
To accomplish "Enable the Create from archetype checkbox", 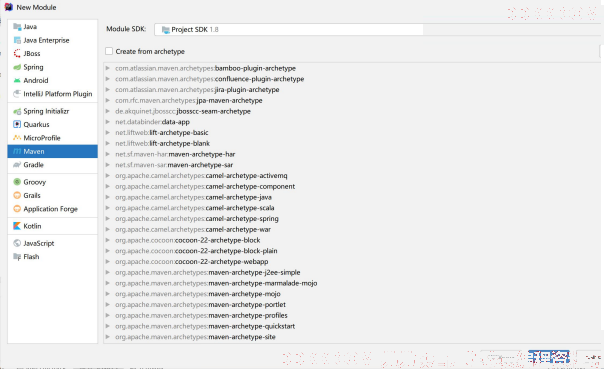I will point(109,51).
